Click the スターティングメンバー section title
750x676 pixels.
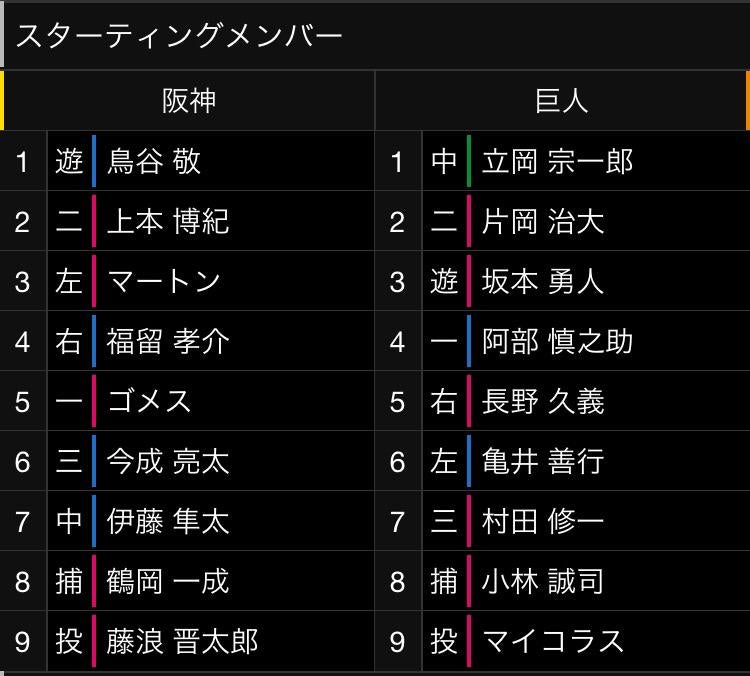[x=180, y=36]
